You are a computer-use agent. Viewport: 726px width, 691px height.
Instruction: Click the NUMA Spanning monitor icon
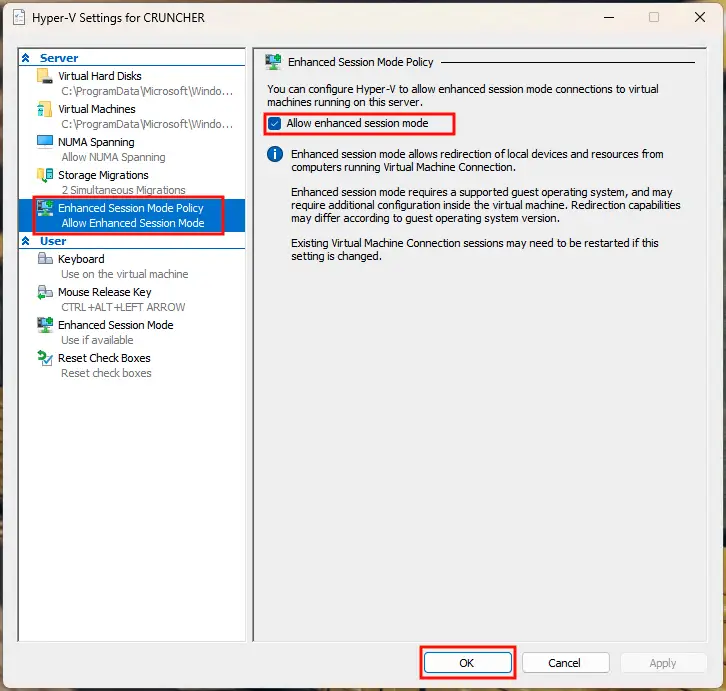tap(45, 142)
